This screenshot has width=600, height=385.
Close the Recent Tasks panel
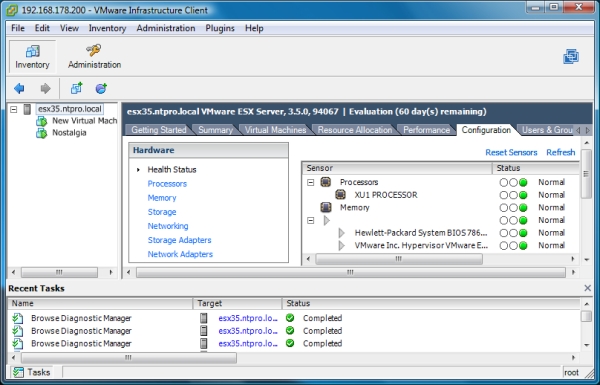(588, 288)
